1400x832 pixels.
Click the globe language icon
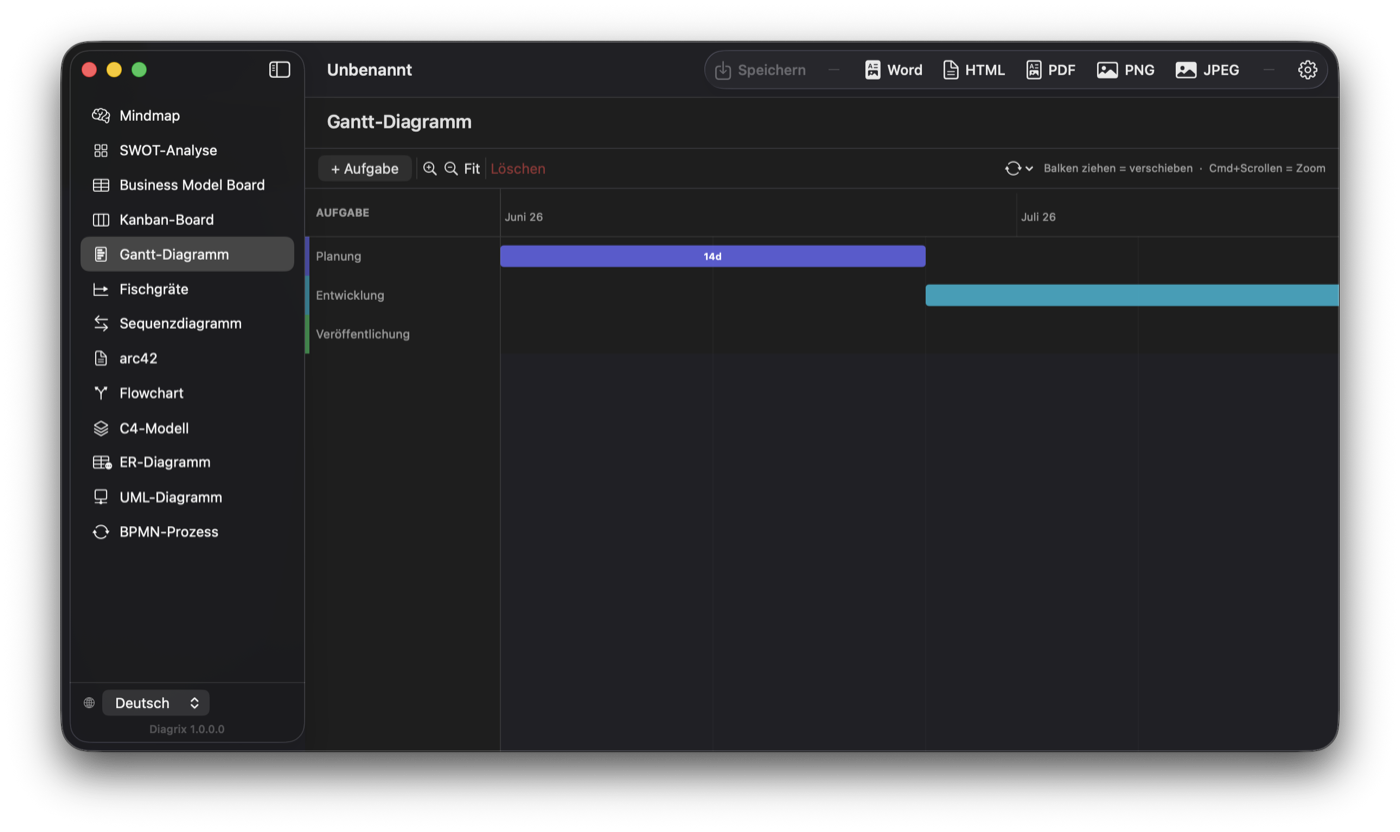tap(89, 703)
